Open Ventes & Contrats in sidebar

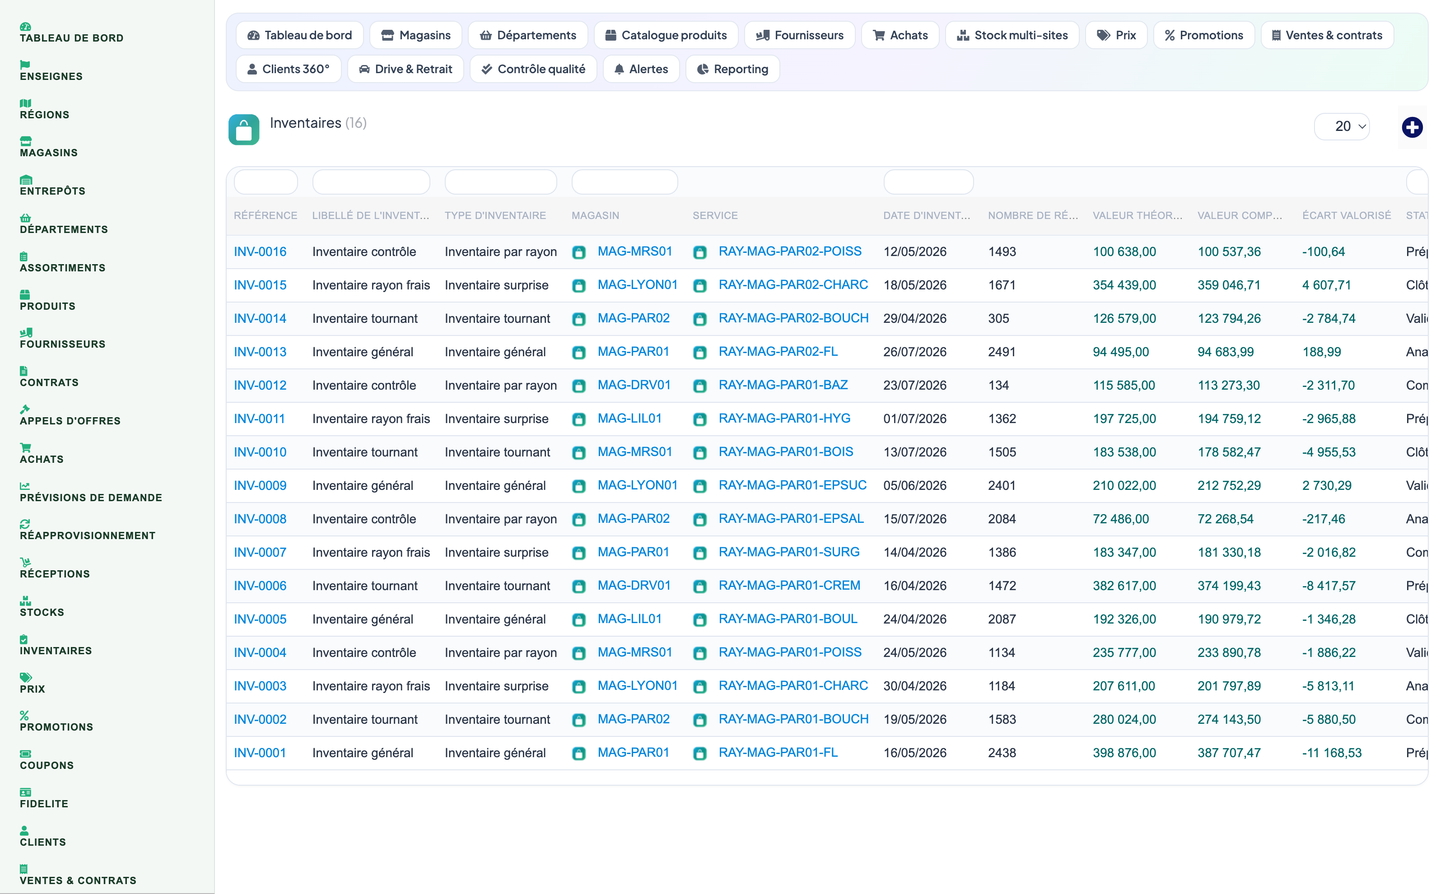coord(78,881)
